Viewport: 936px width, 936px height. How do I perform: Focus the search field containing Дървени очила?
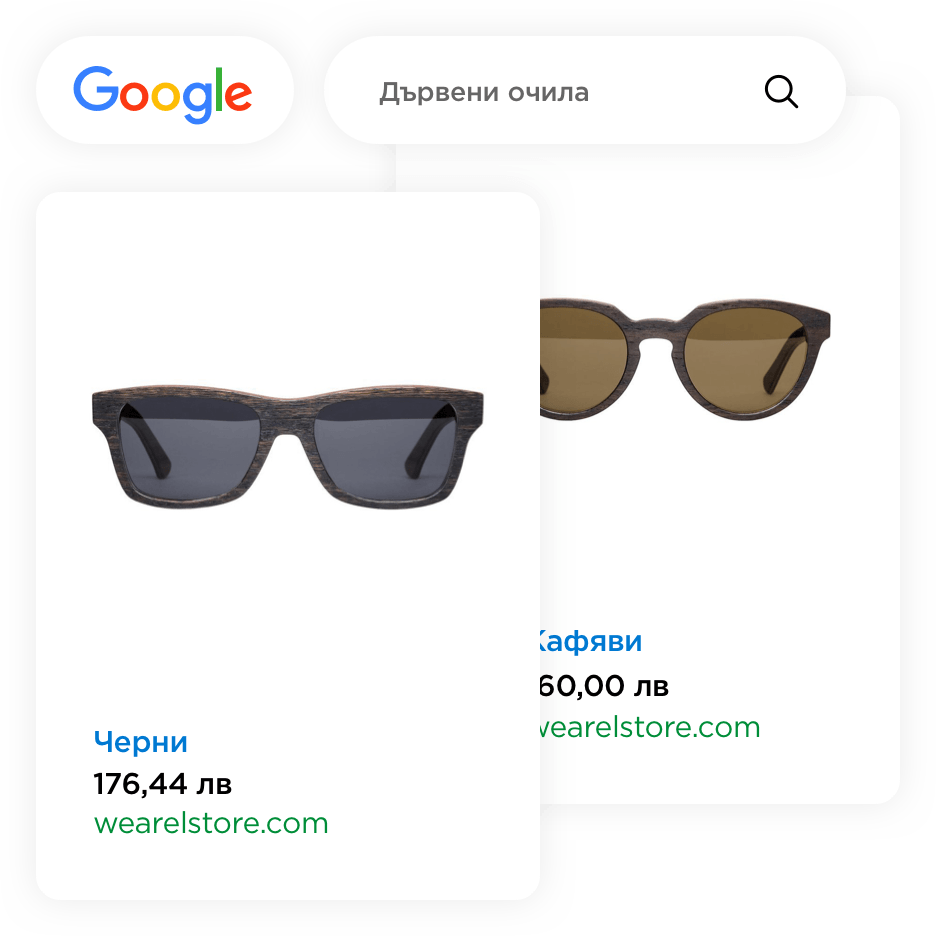pyautogui.click(x=584, y=90)
